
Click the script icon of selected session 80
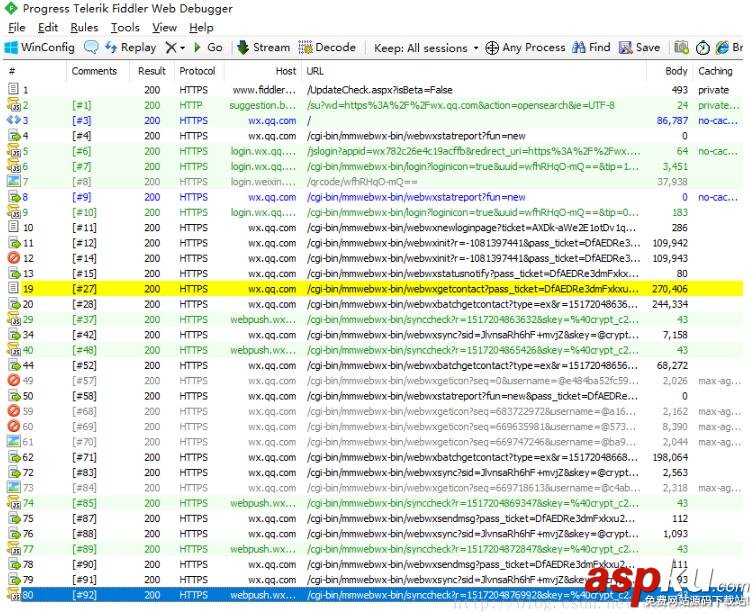tap(13, 595)
